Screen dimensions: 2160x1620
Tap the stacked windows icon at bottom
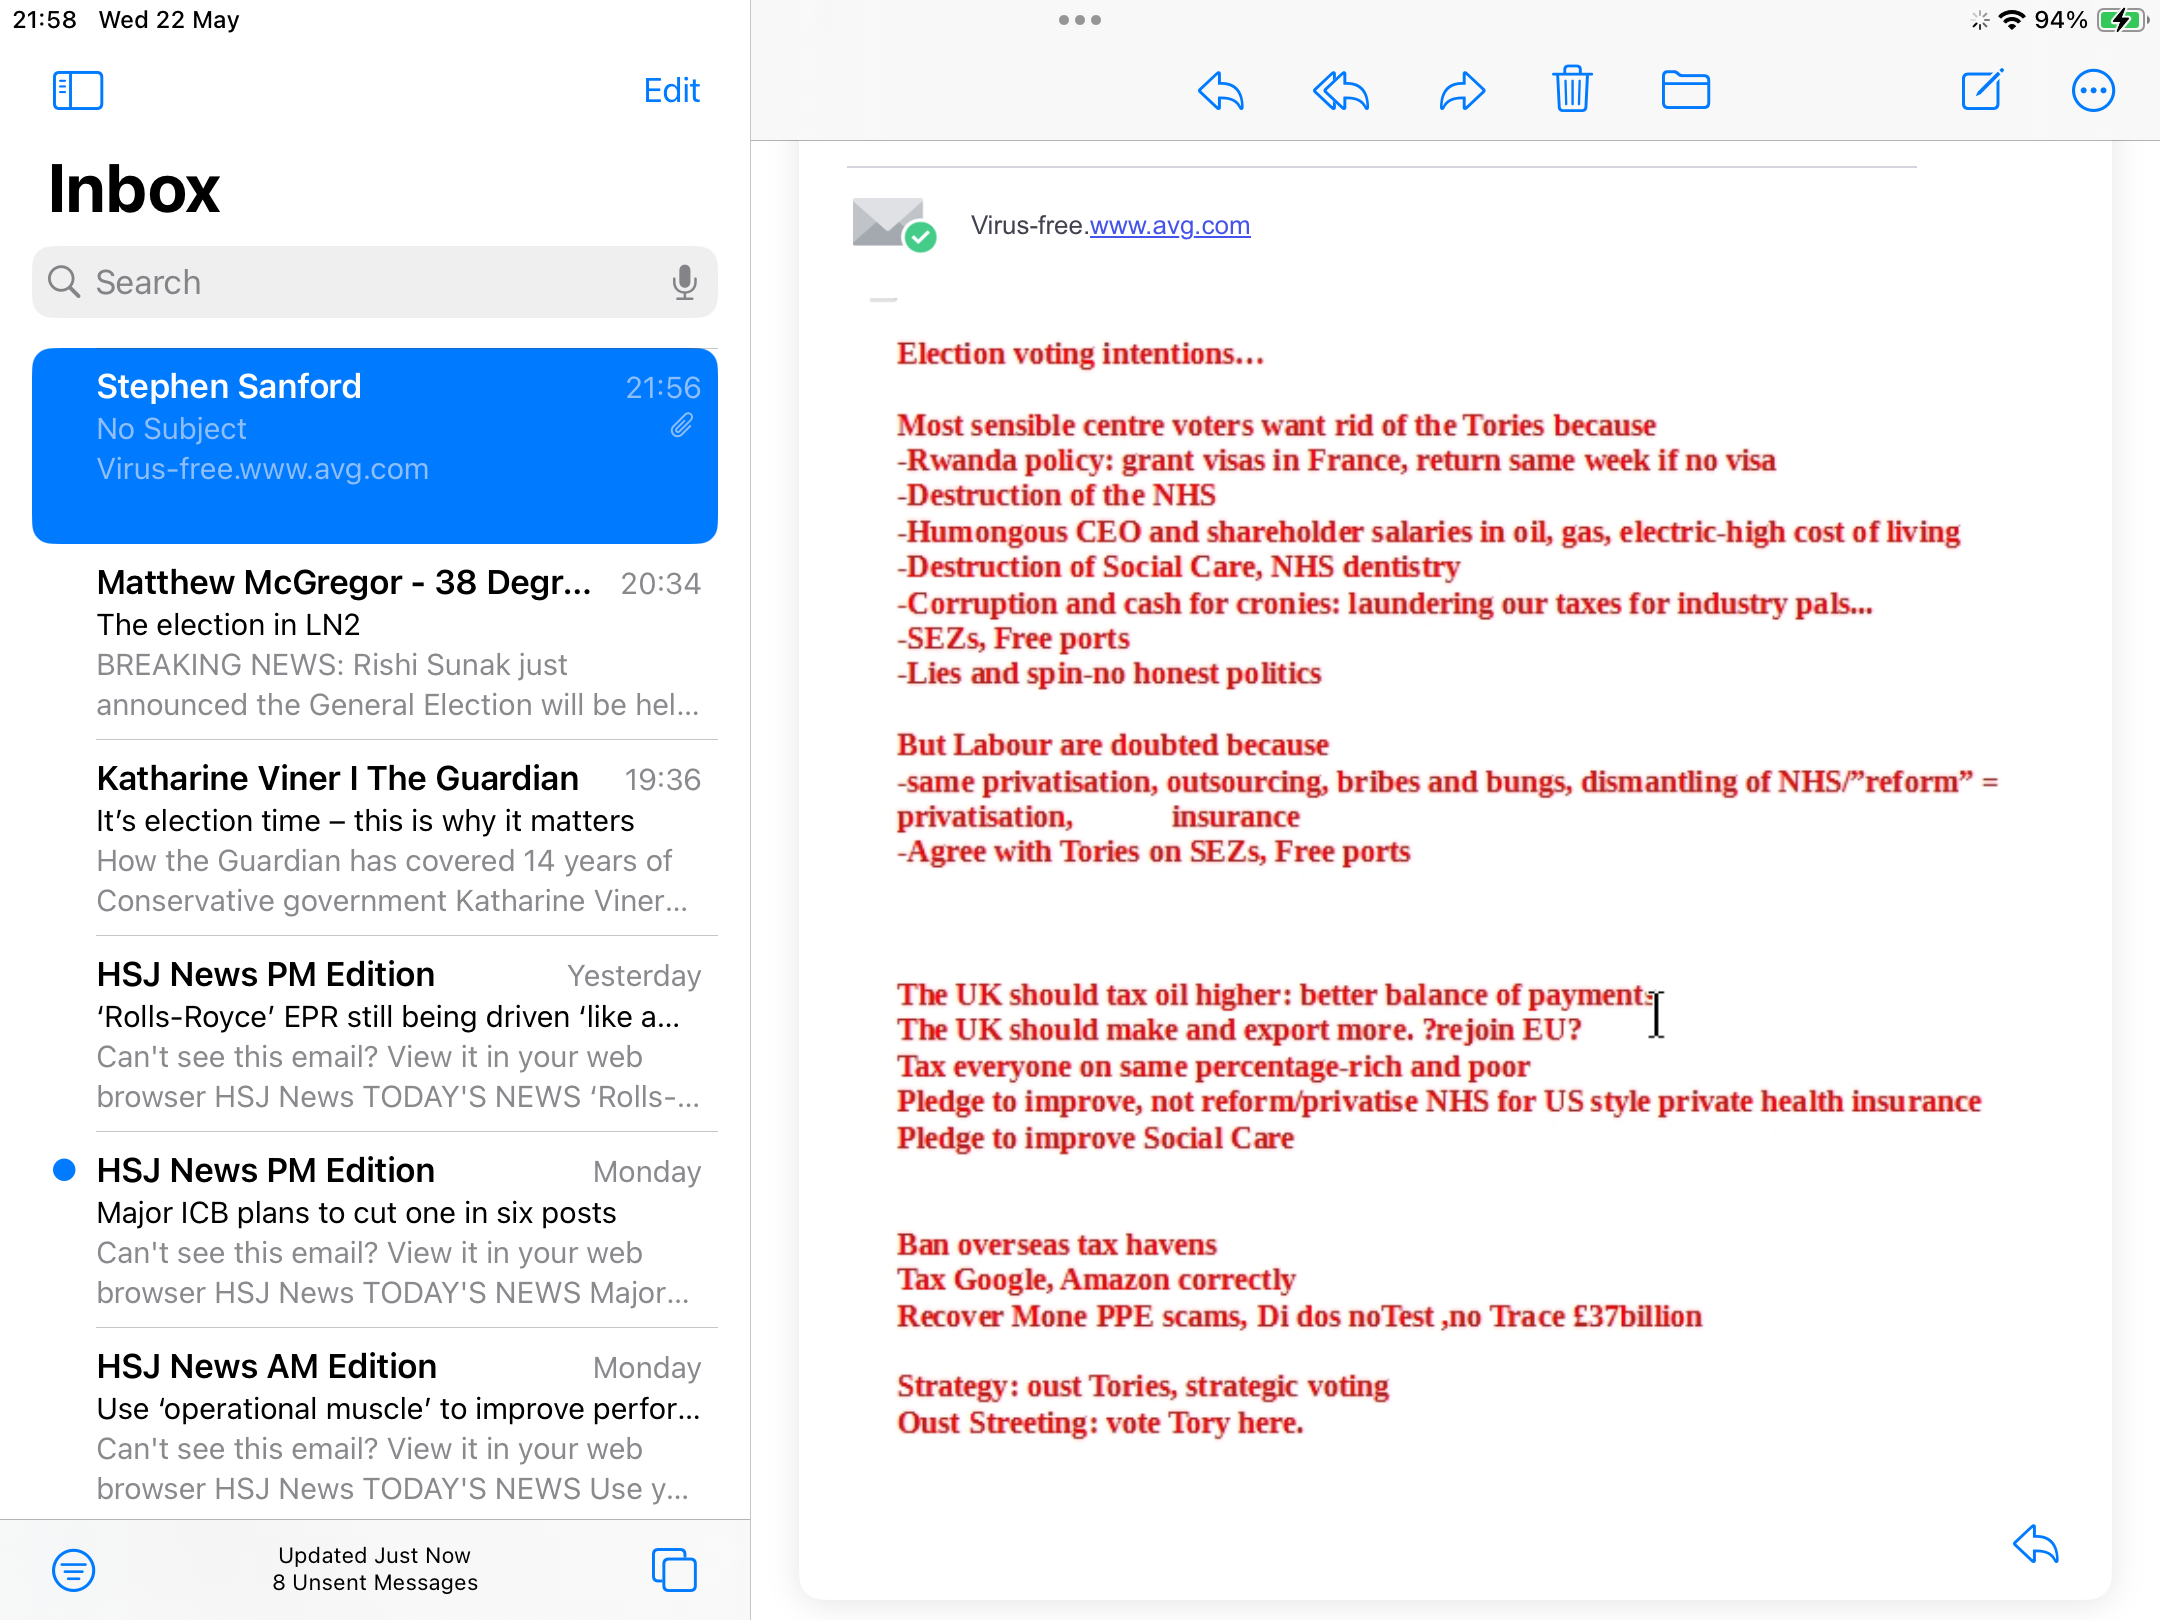tap(674, 1570)
